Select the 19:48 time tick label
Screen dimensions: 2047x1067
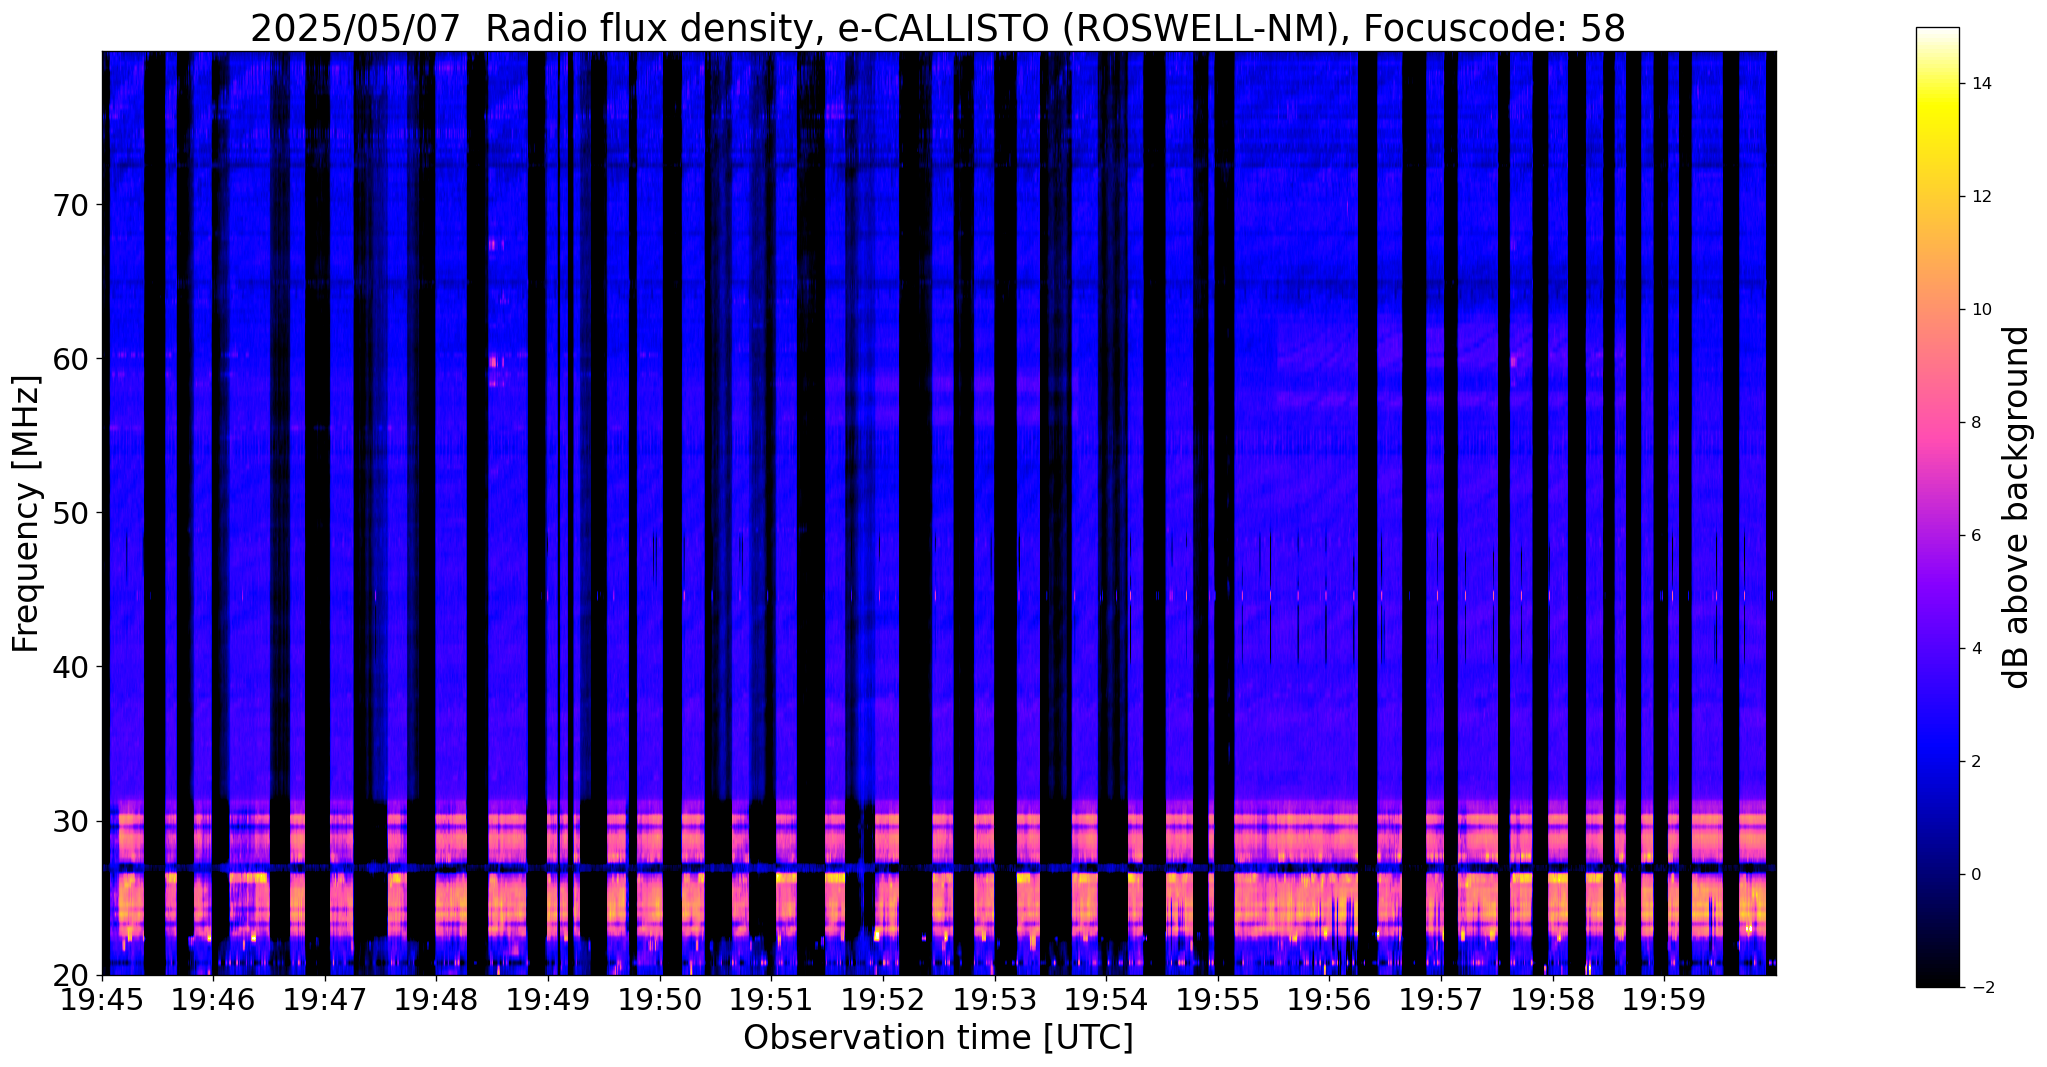435,999
